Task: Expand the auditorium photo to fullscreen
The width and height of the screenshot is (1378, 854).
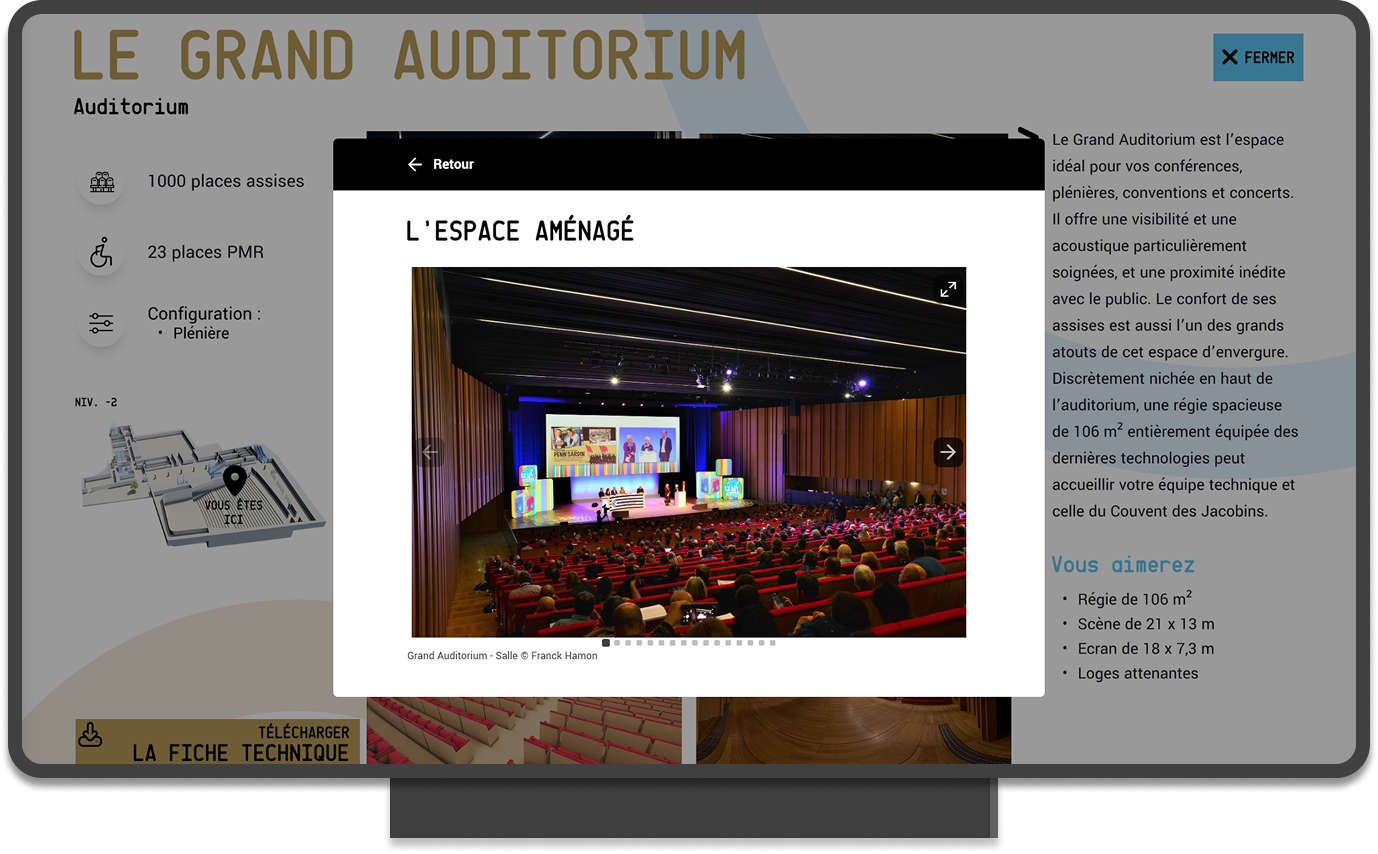Action: (948, 289)
